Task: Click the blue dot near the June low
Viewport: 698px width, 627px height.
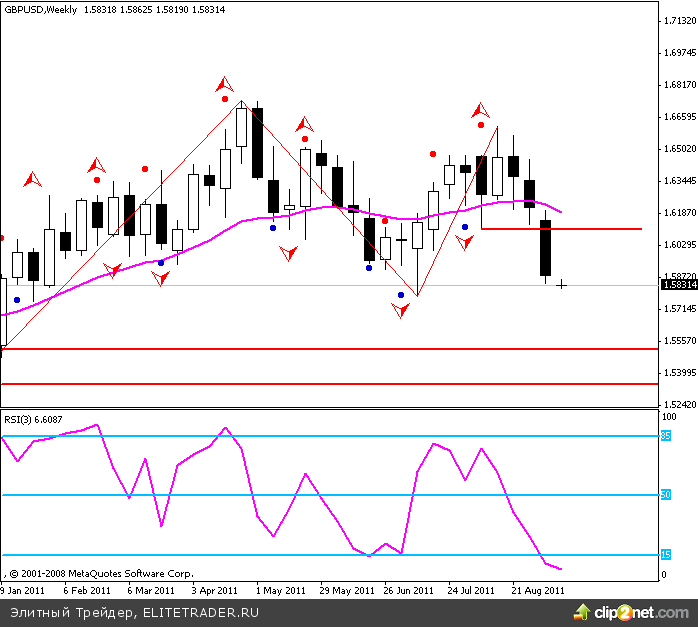Action: point(401,295)
